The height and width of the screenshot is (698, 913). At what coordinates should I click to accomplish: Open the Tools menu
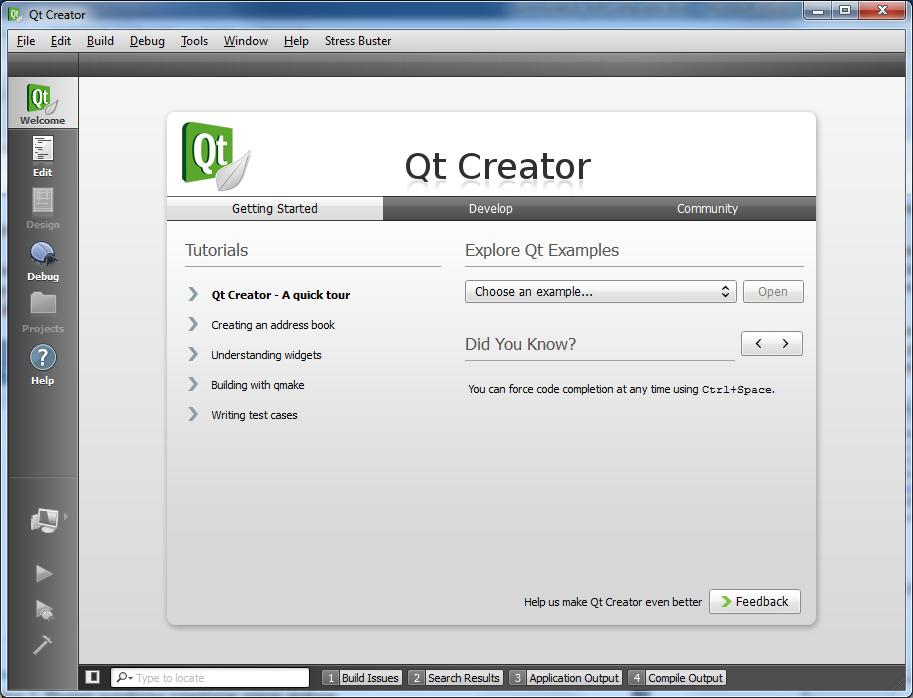[x=194, y=41]
